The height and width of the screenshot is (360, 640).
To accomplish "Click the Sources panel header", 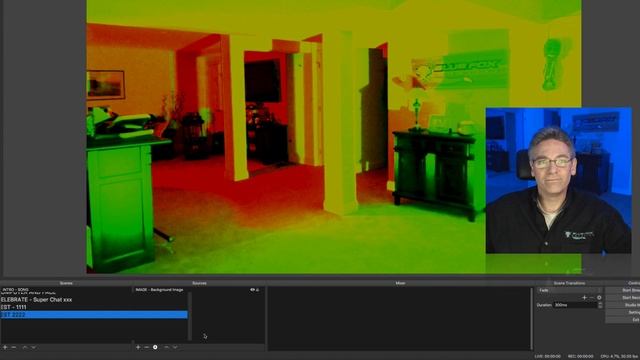I will (x=199, y=283).
